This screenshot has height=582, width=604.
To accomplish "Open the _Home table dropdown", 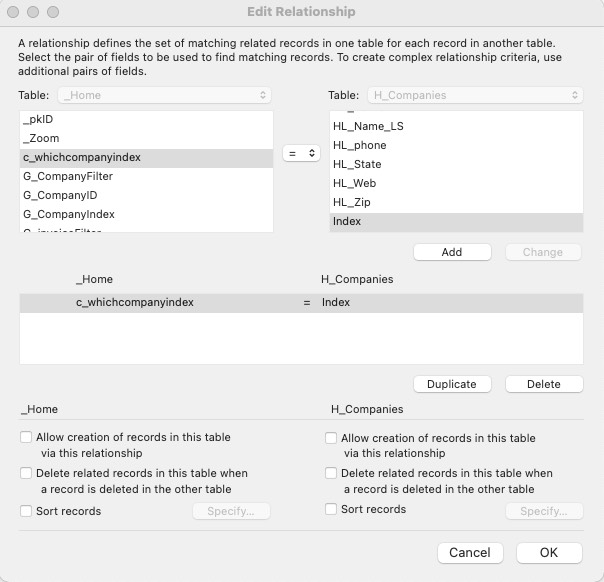I will point(164,95).
